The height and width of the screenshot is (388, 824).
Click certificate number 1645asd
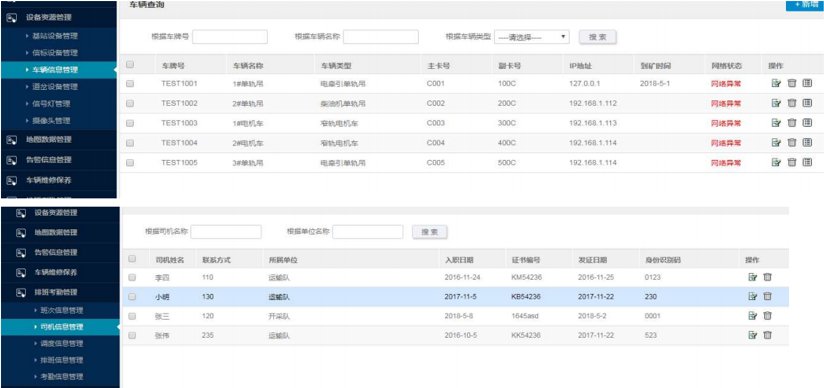coord(526,316)
